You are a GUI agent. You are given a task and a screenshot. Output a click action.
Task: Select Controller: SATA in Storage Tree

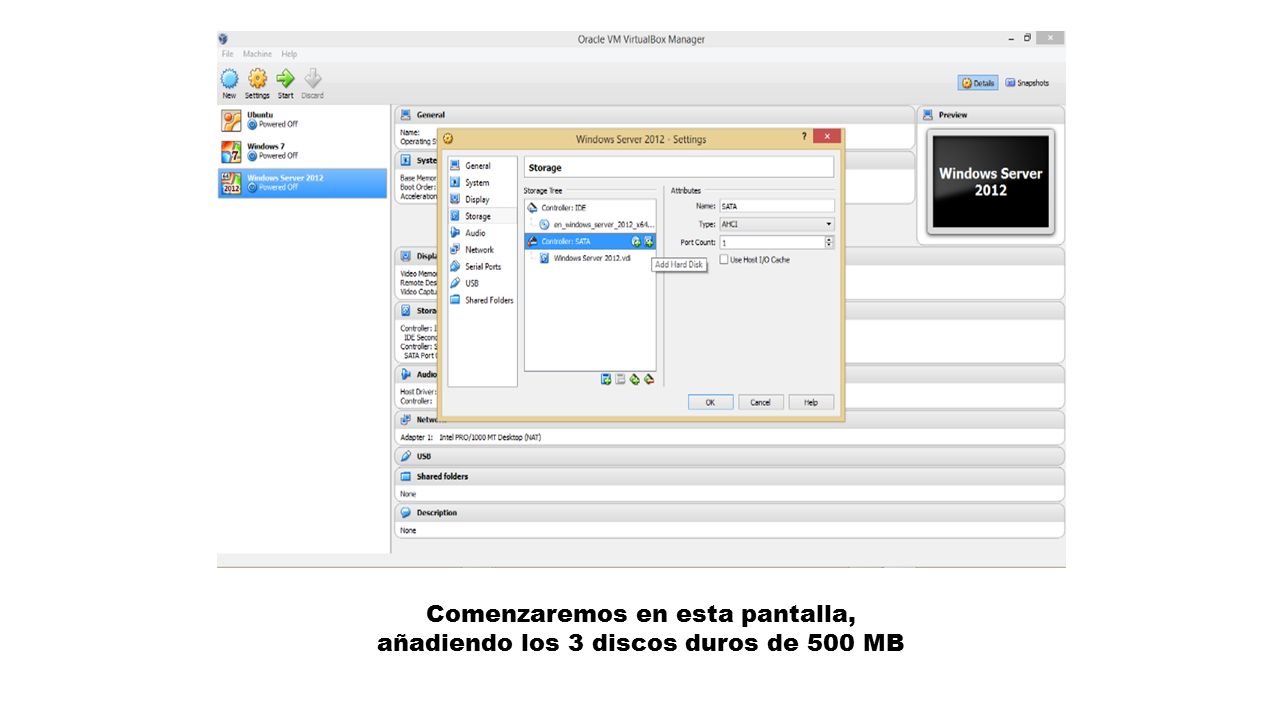click(590, 241)
